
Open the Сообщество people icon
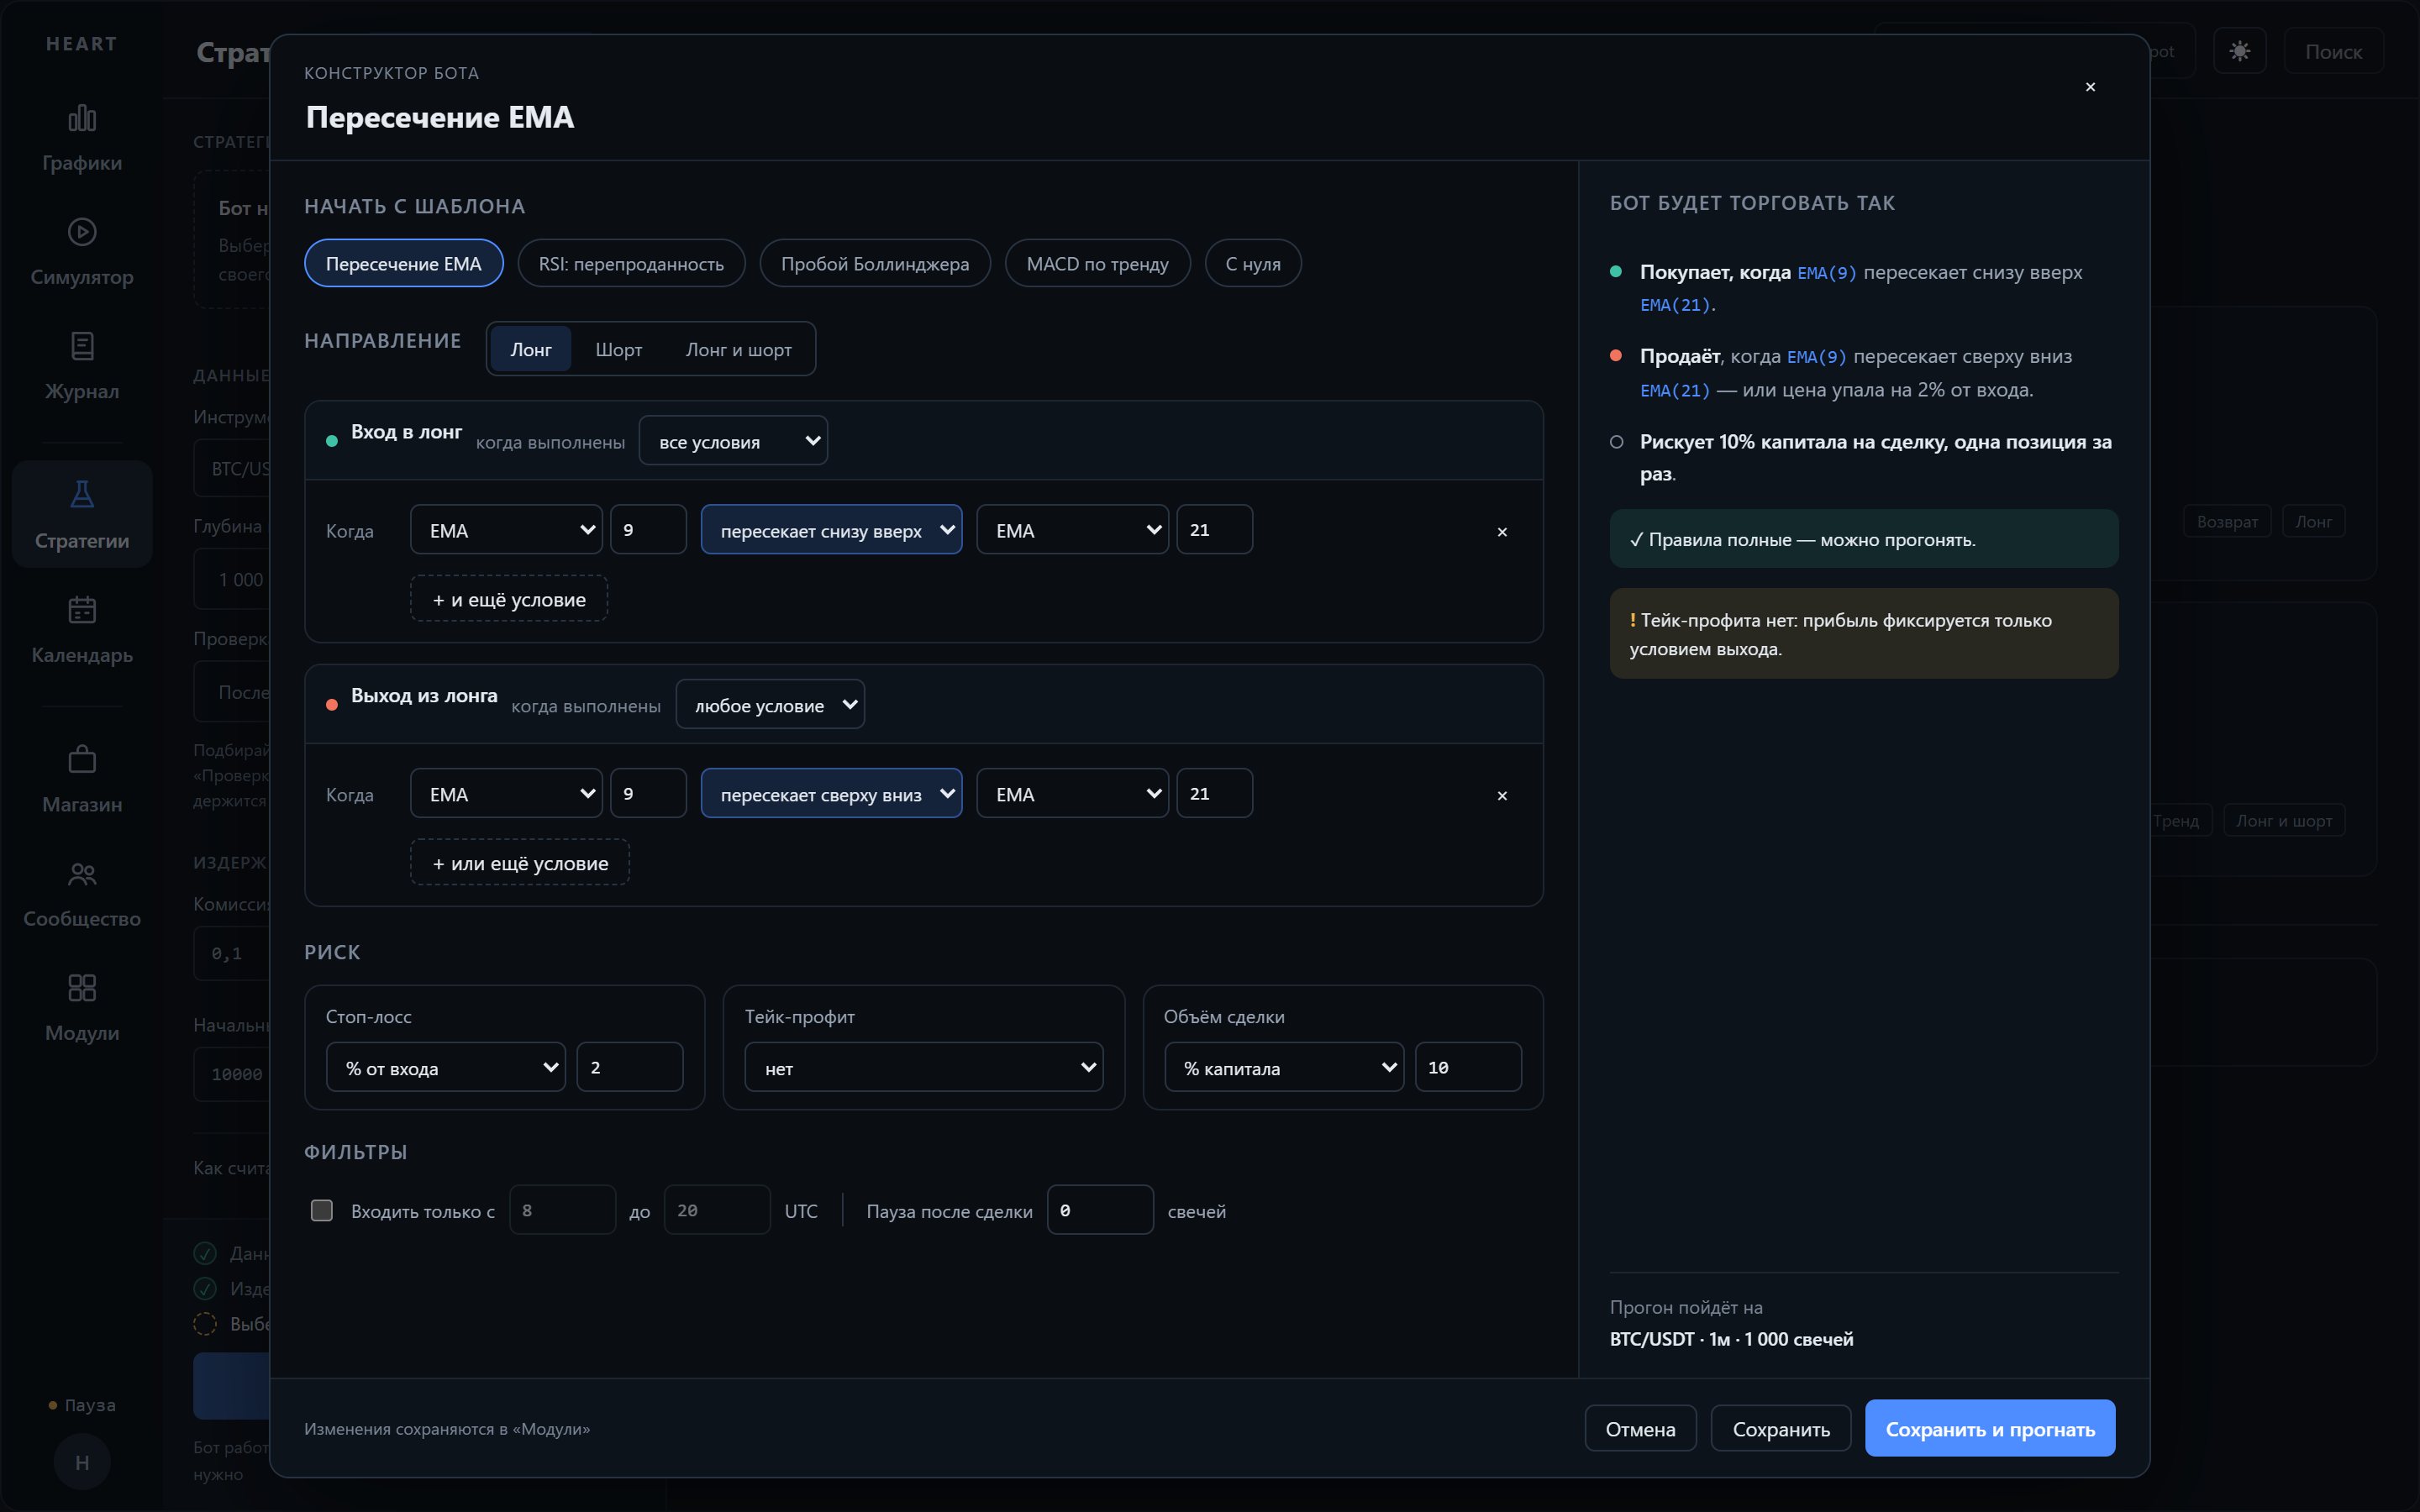(x=82, y=874)
